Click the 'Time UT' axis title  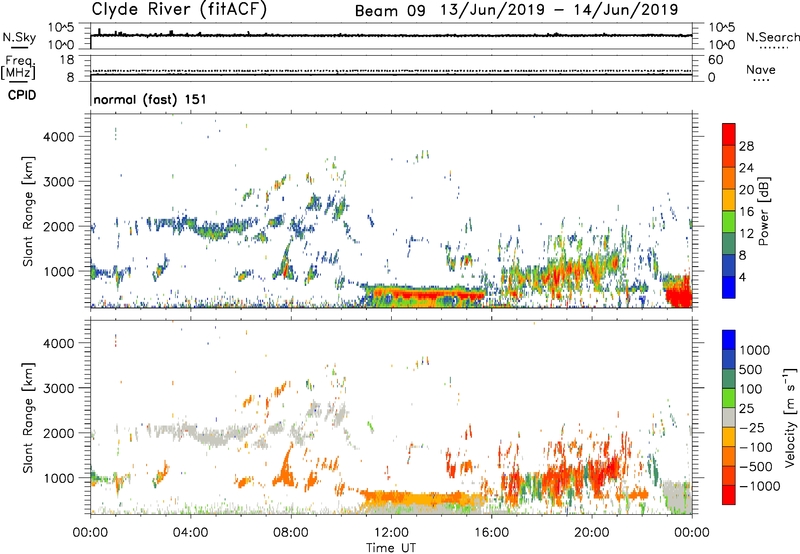coord(391,548)
